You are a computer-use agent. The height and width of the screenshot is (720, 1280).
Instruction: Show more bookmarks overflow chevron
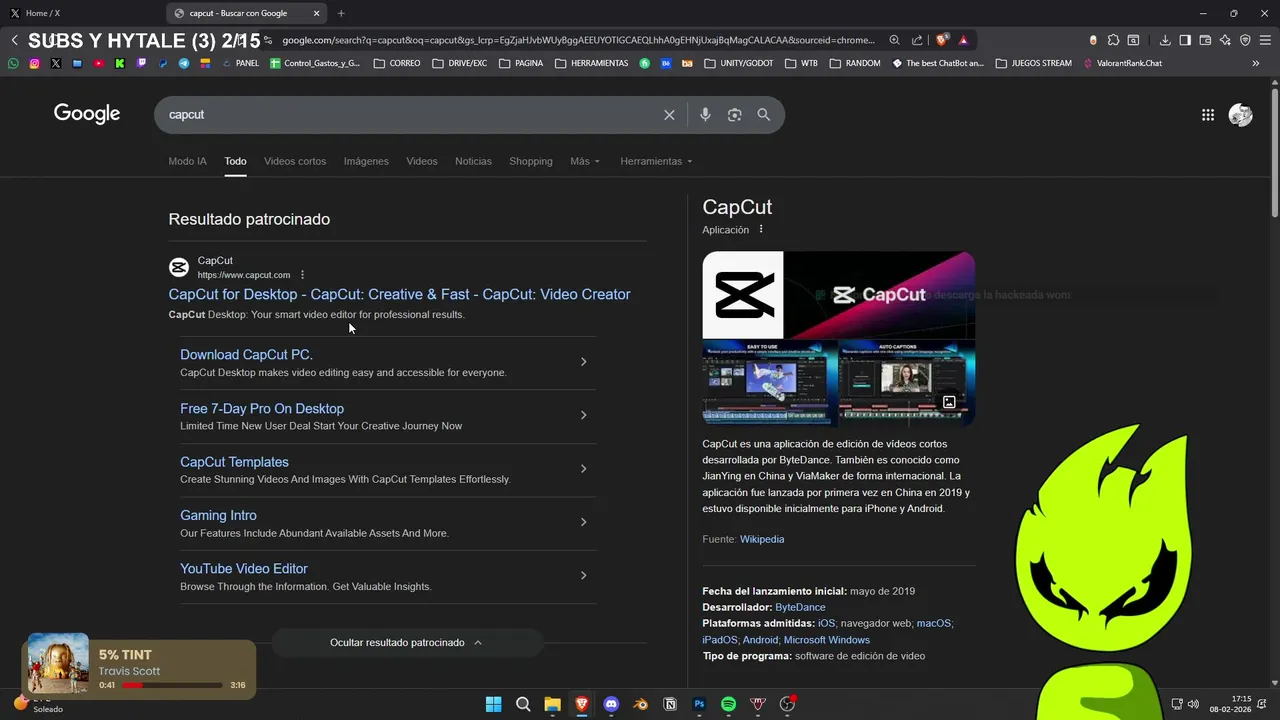tap(1256, 63)
